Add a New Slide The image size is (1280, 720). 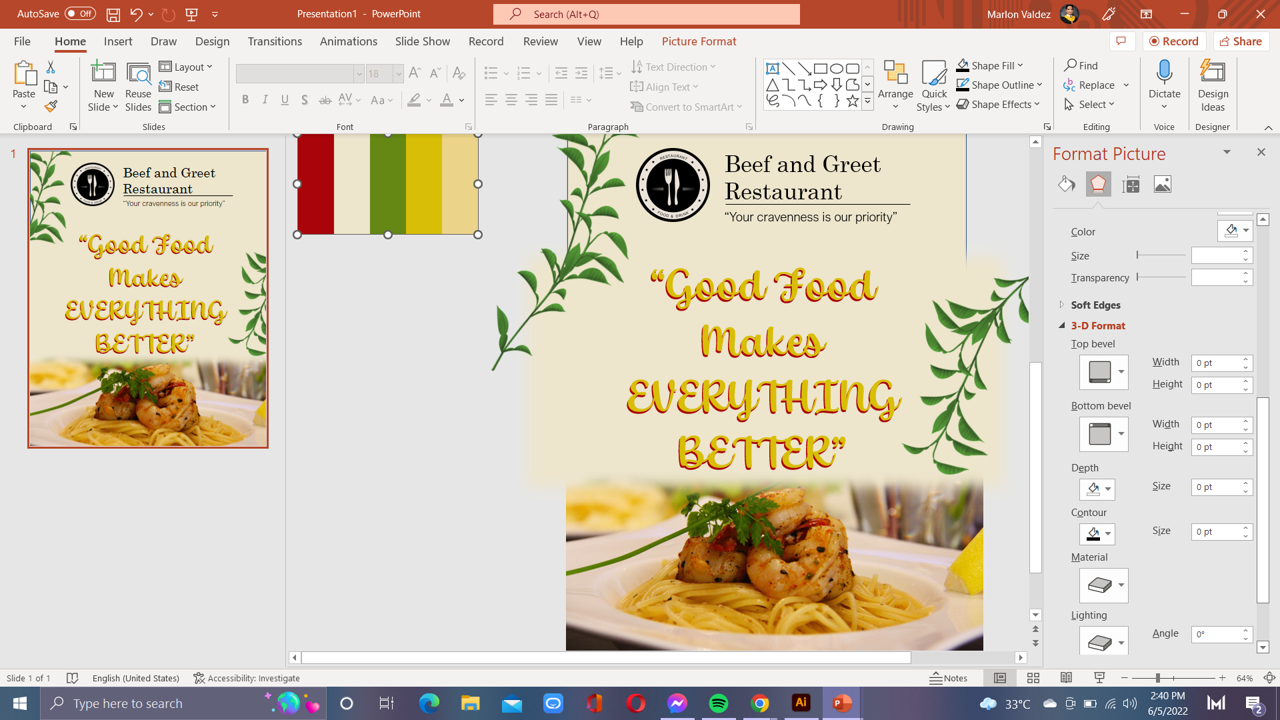103,86
